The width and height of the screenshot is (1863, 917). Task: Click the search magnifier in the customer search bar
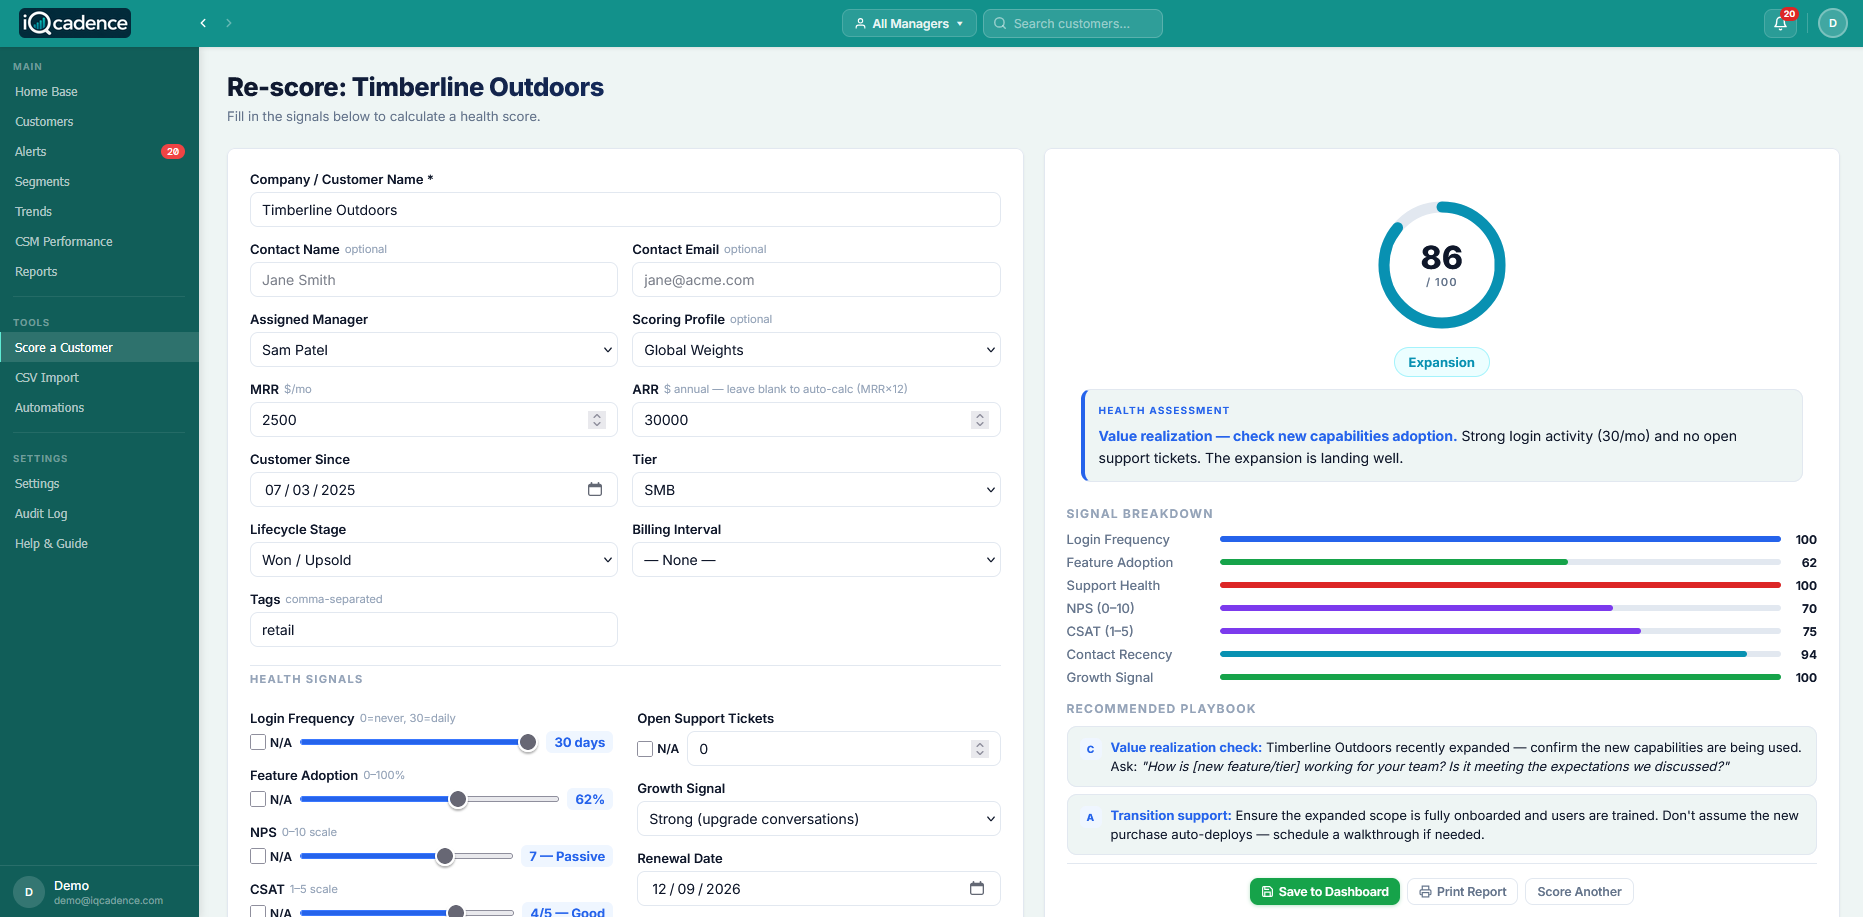click(999, 23)
